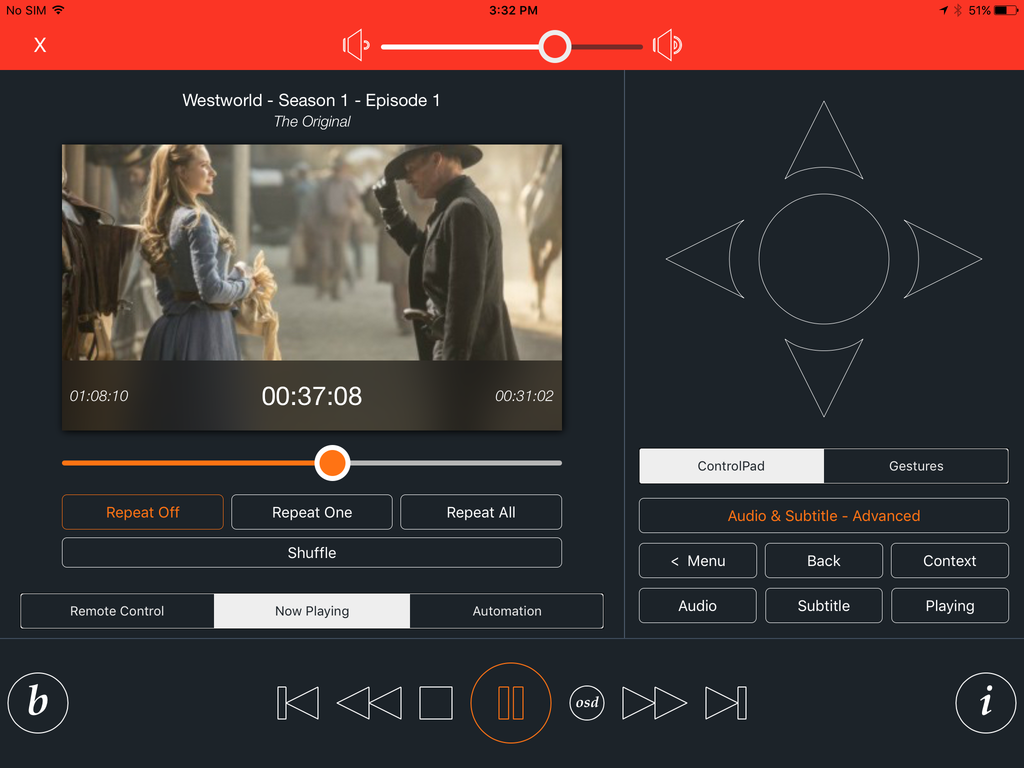Open the info i button
This screenshot has width=1024, height=768.
(x=985, y=703)
